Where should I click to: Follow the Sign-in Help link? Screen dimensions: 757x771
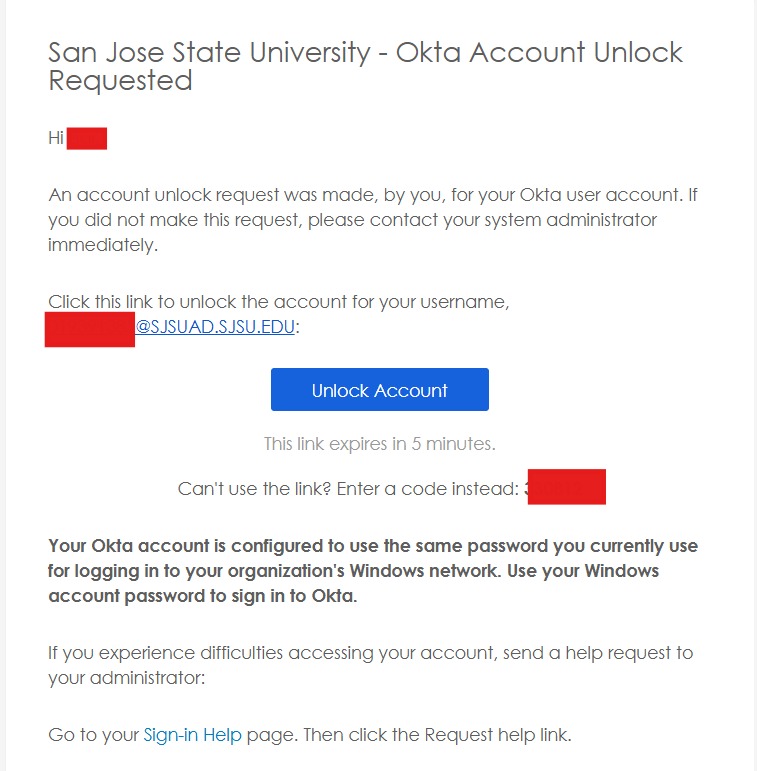point(193,735)
